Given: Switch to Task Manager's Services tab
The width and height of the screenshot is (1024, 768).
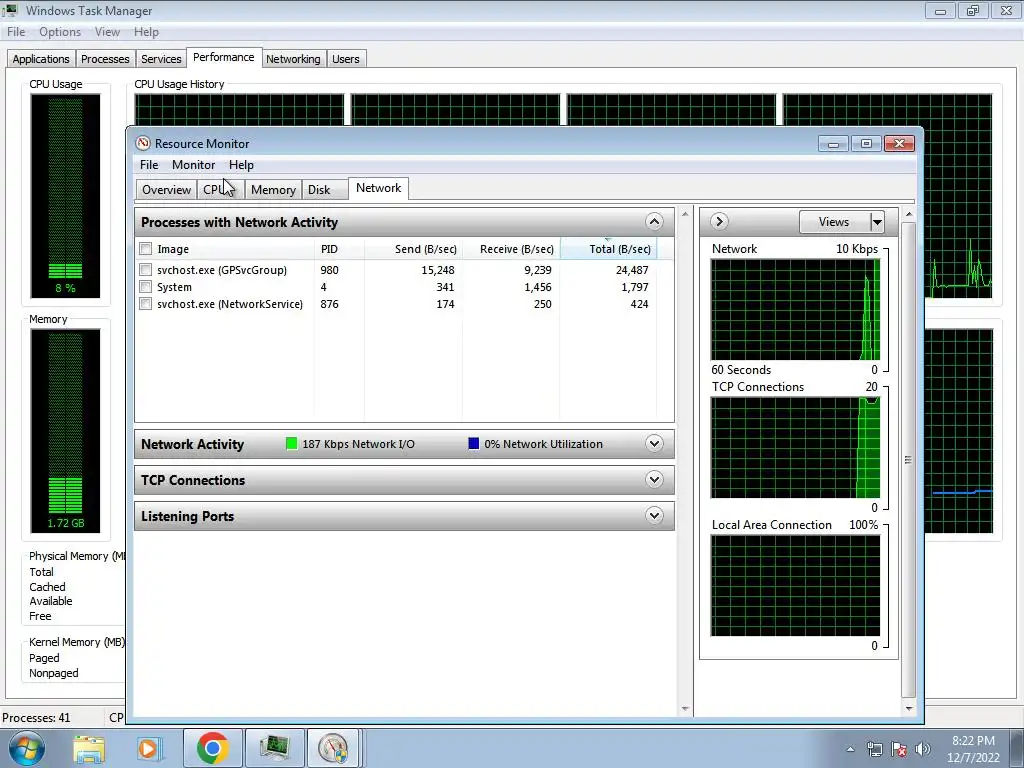Looking at the screenshot, I should point(161,59).
